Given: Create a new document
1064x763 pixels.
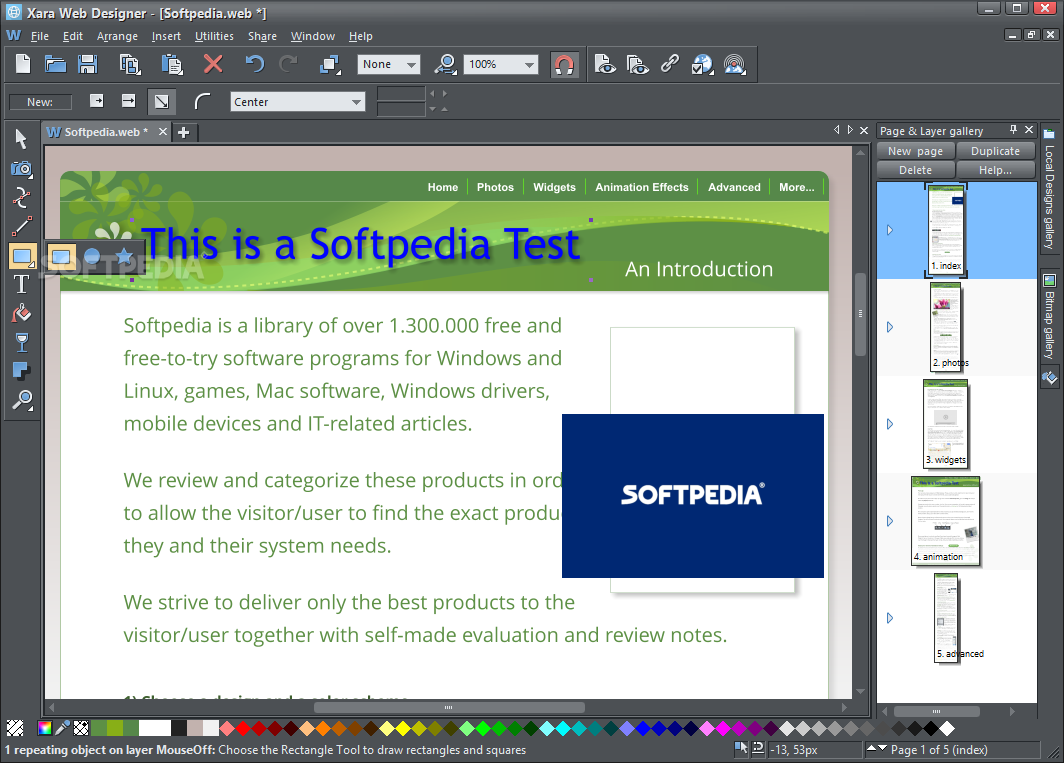Looking at the screenshot, I should coord(23,64).
